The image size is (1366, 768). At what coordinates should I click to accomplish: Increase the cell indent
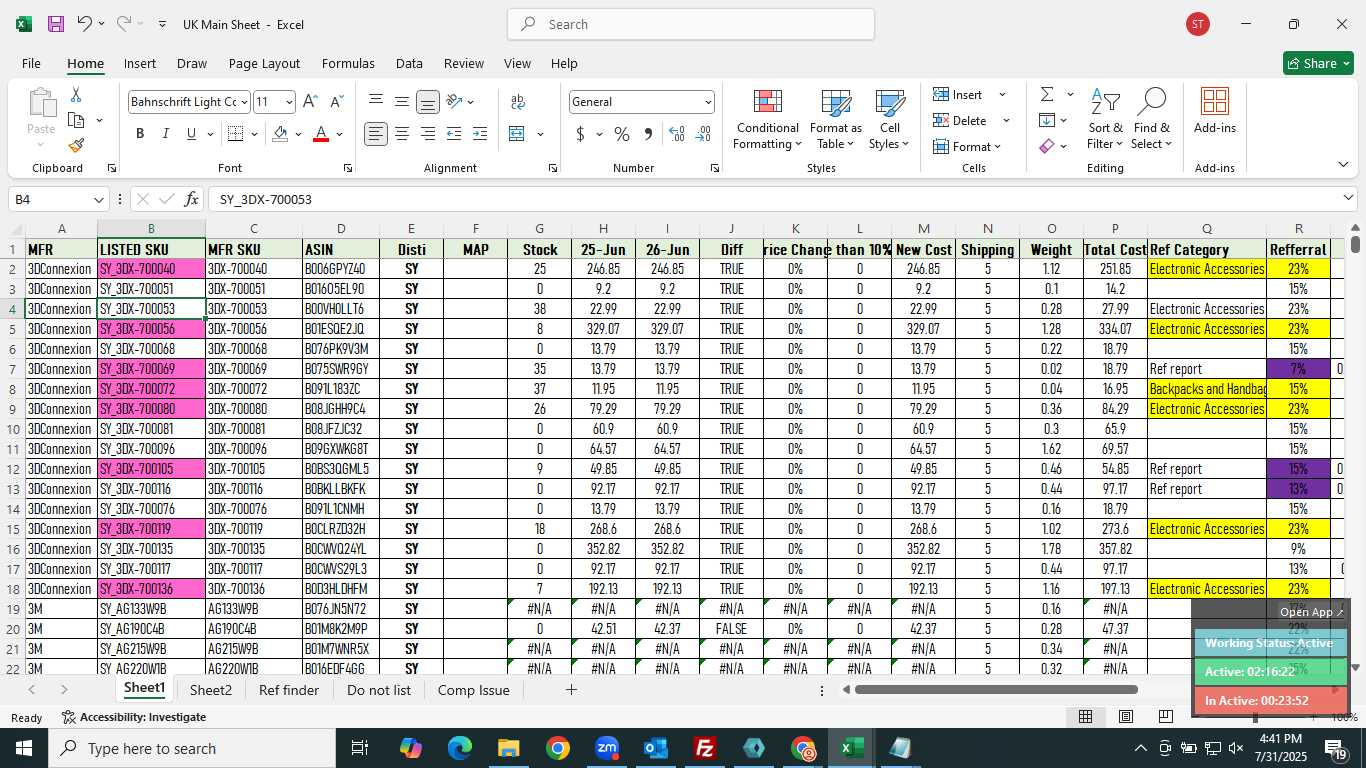coord(480,134)
